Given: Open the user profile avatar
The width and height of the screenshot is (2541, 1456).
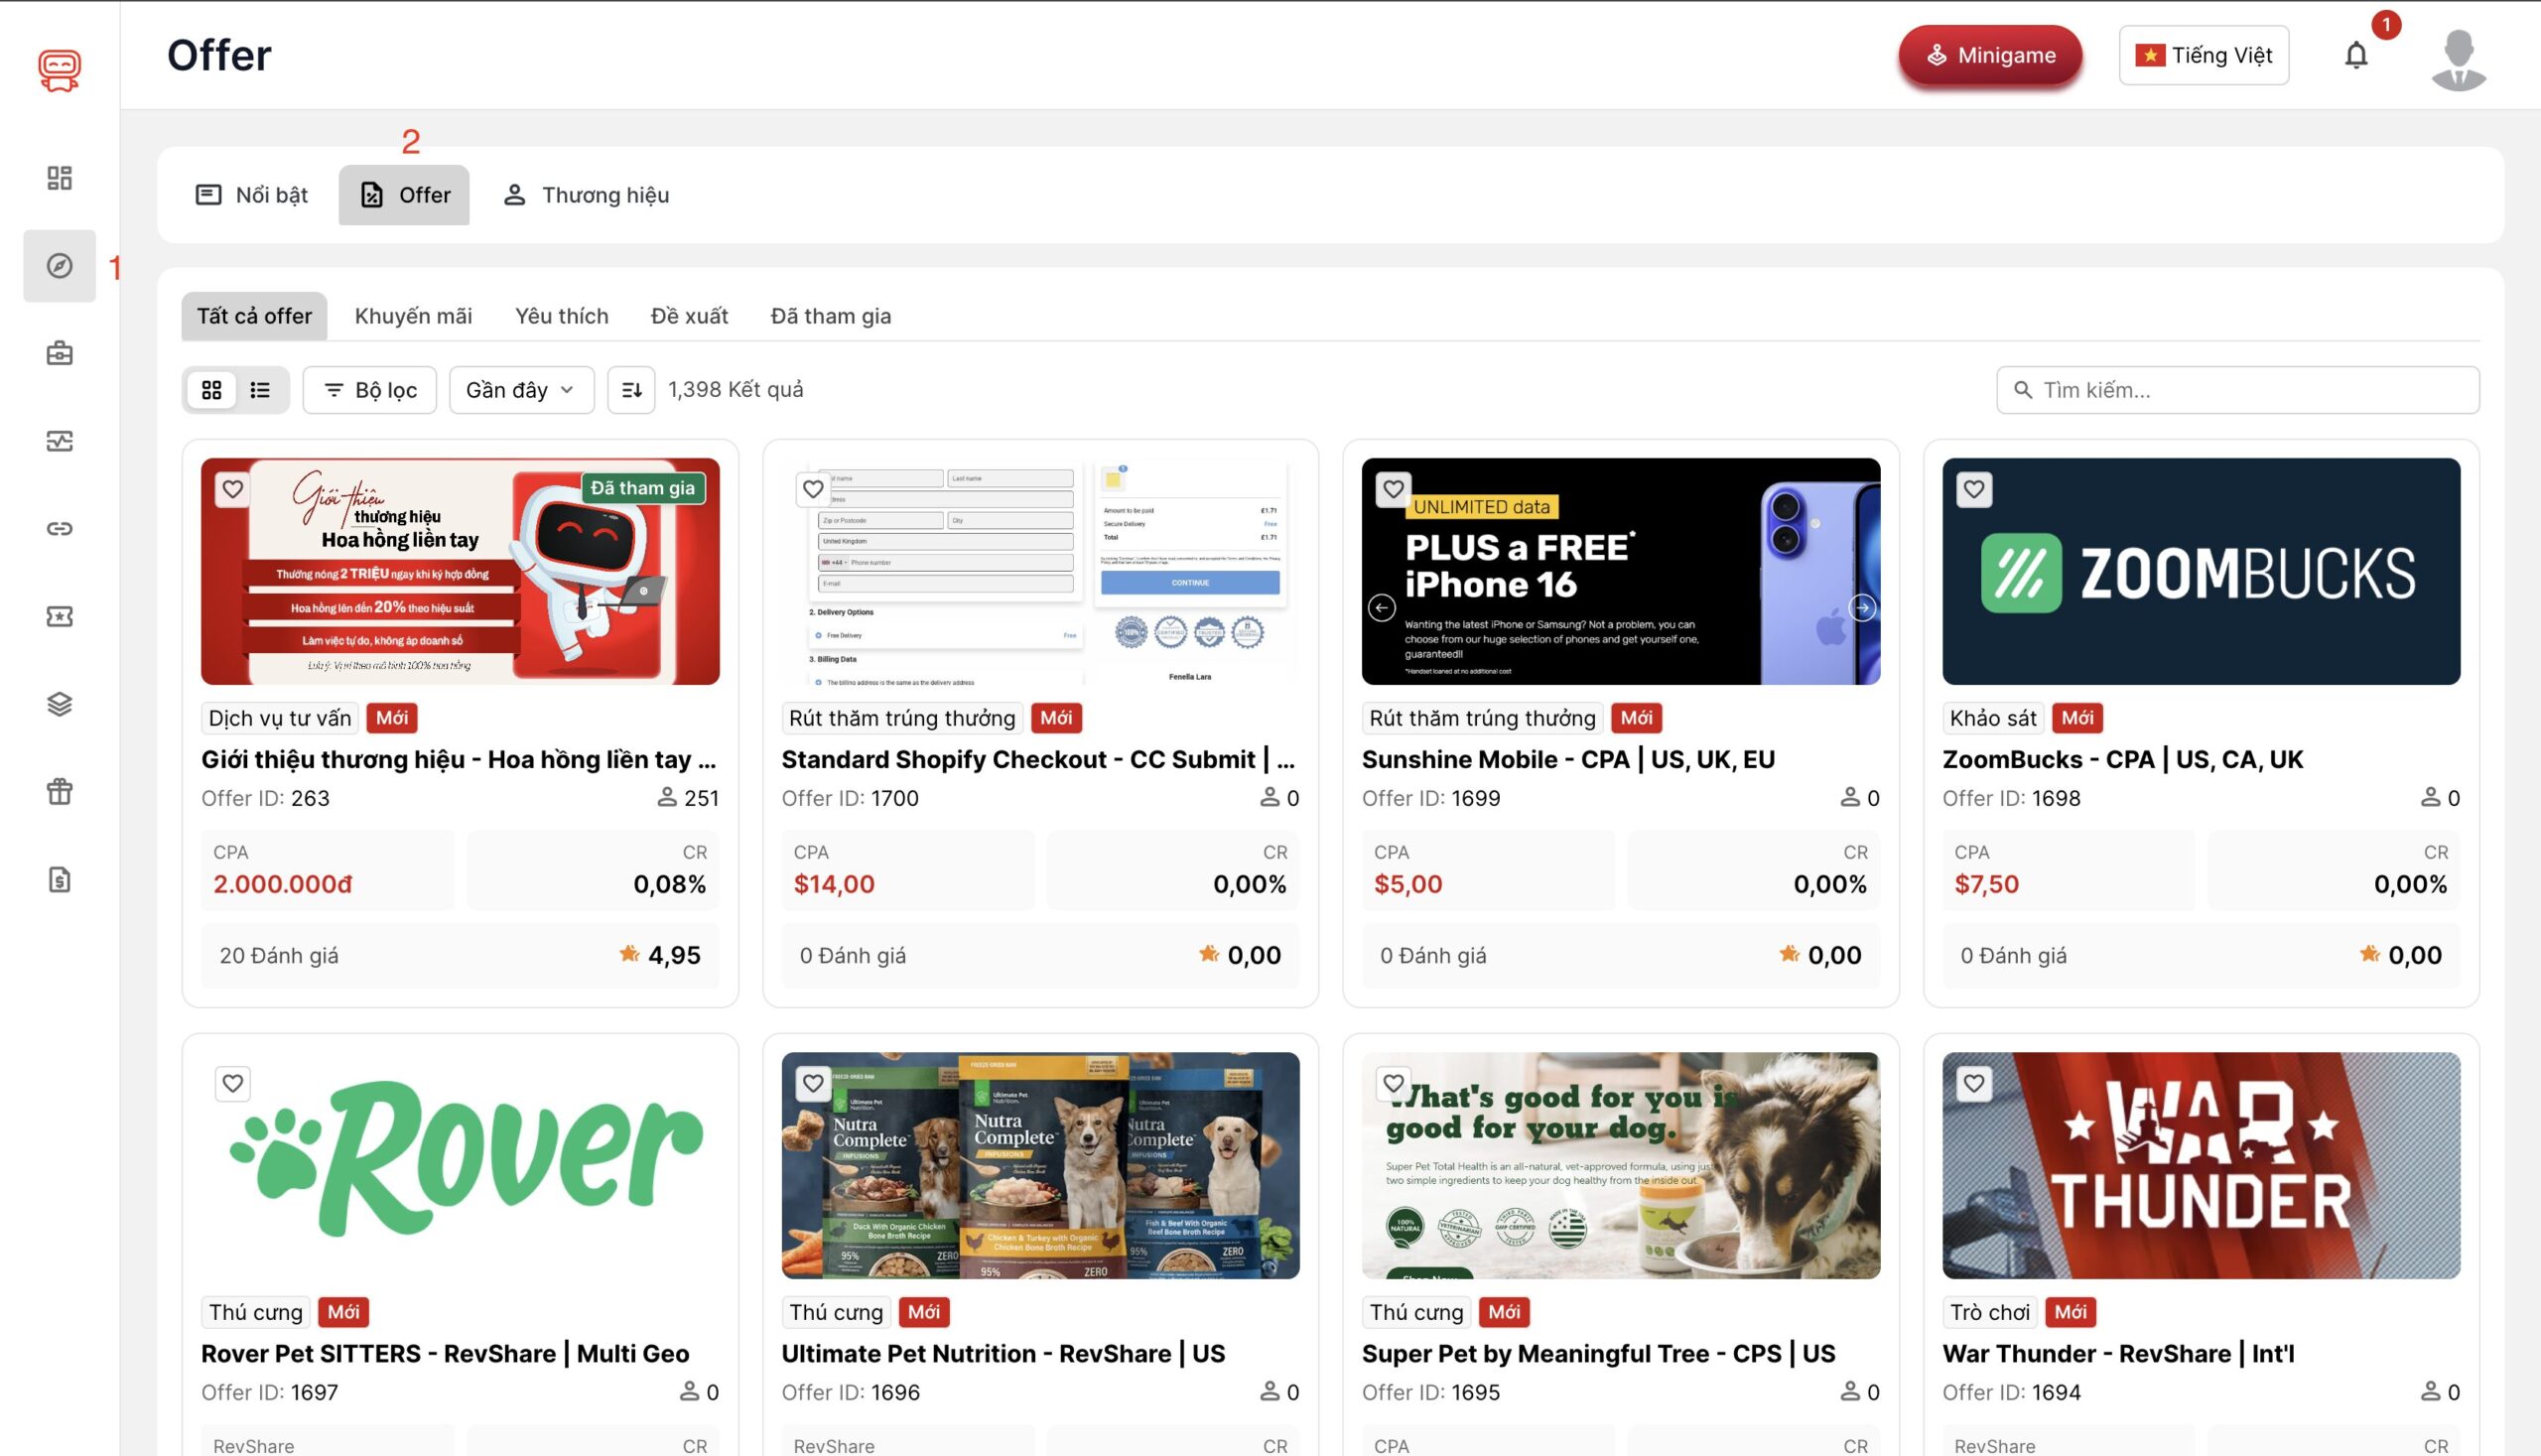Looking at the screenshot, I should (x=2458, y=58).
